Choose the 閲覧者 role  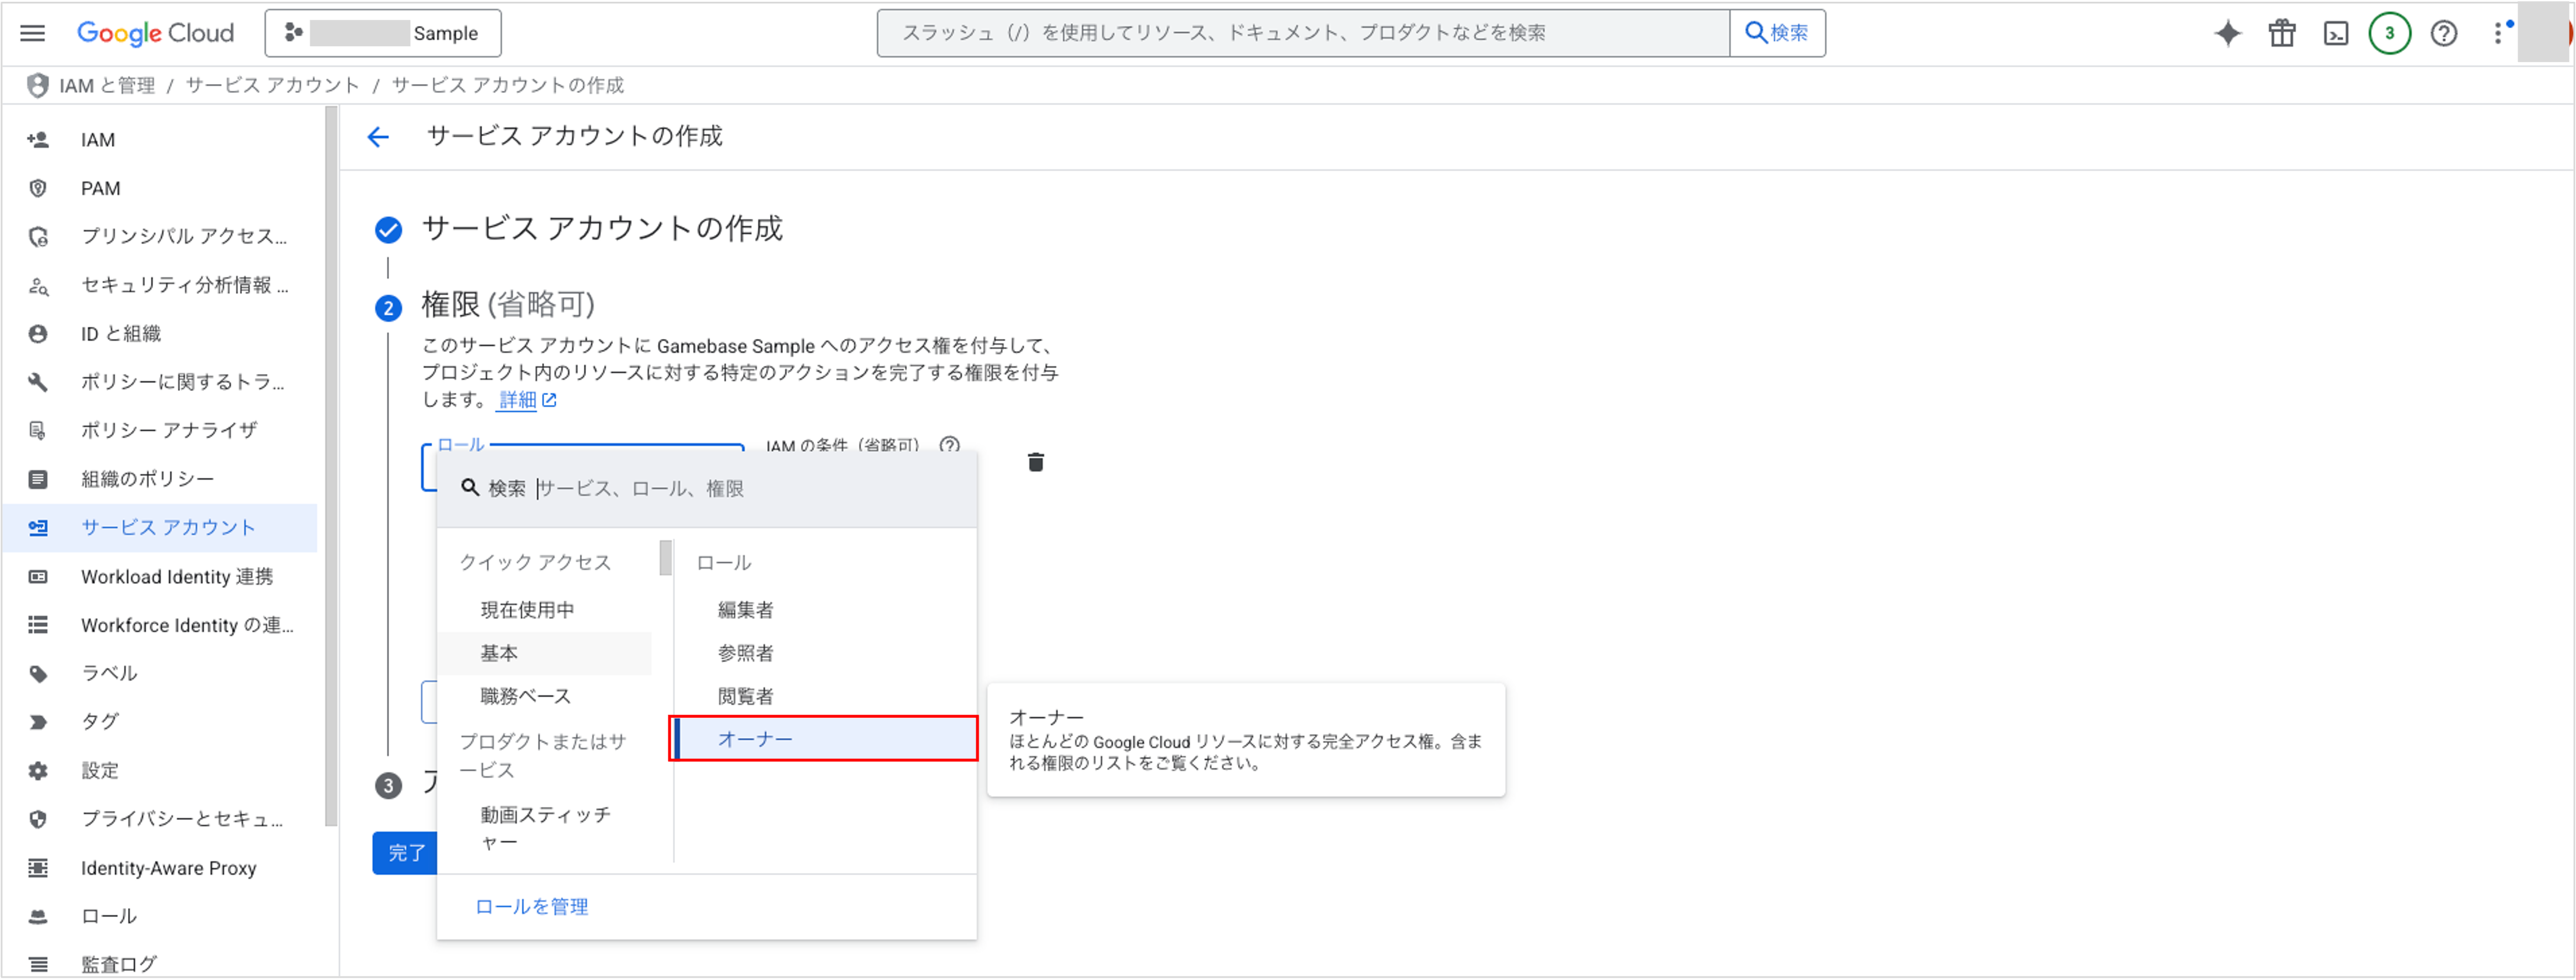tap(825, 696)
